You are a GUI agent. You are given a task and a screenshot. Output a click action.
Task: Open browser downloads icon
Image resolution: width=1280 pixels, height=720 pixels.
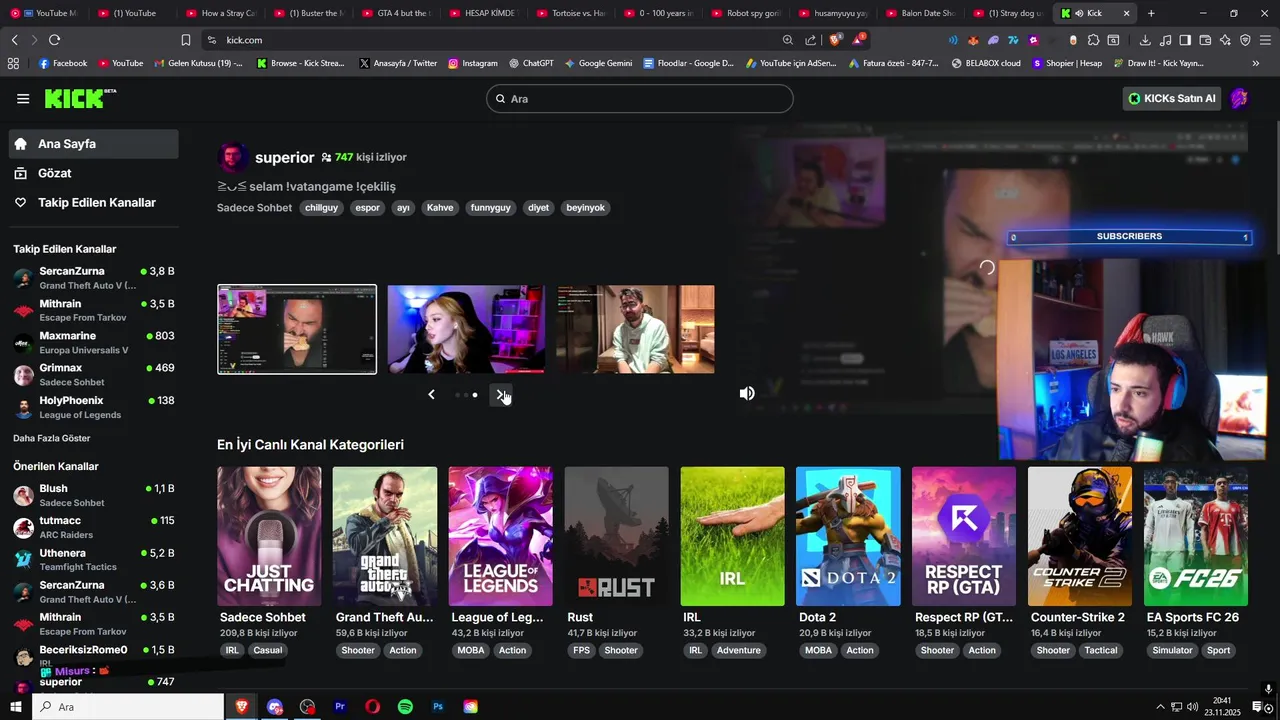[1145, 40]
